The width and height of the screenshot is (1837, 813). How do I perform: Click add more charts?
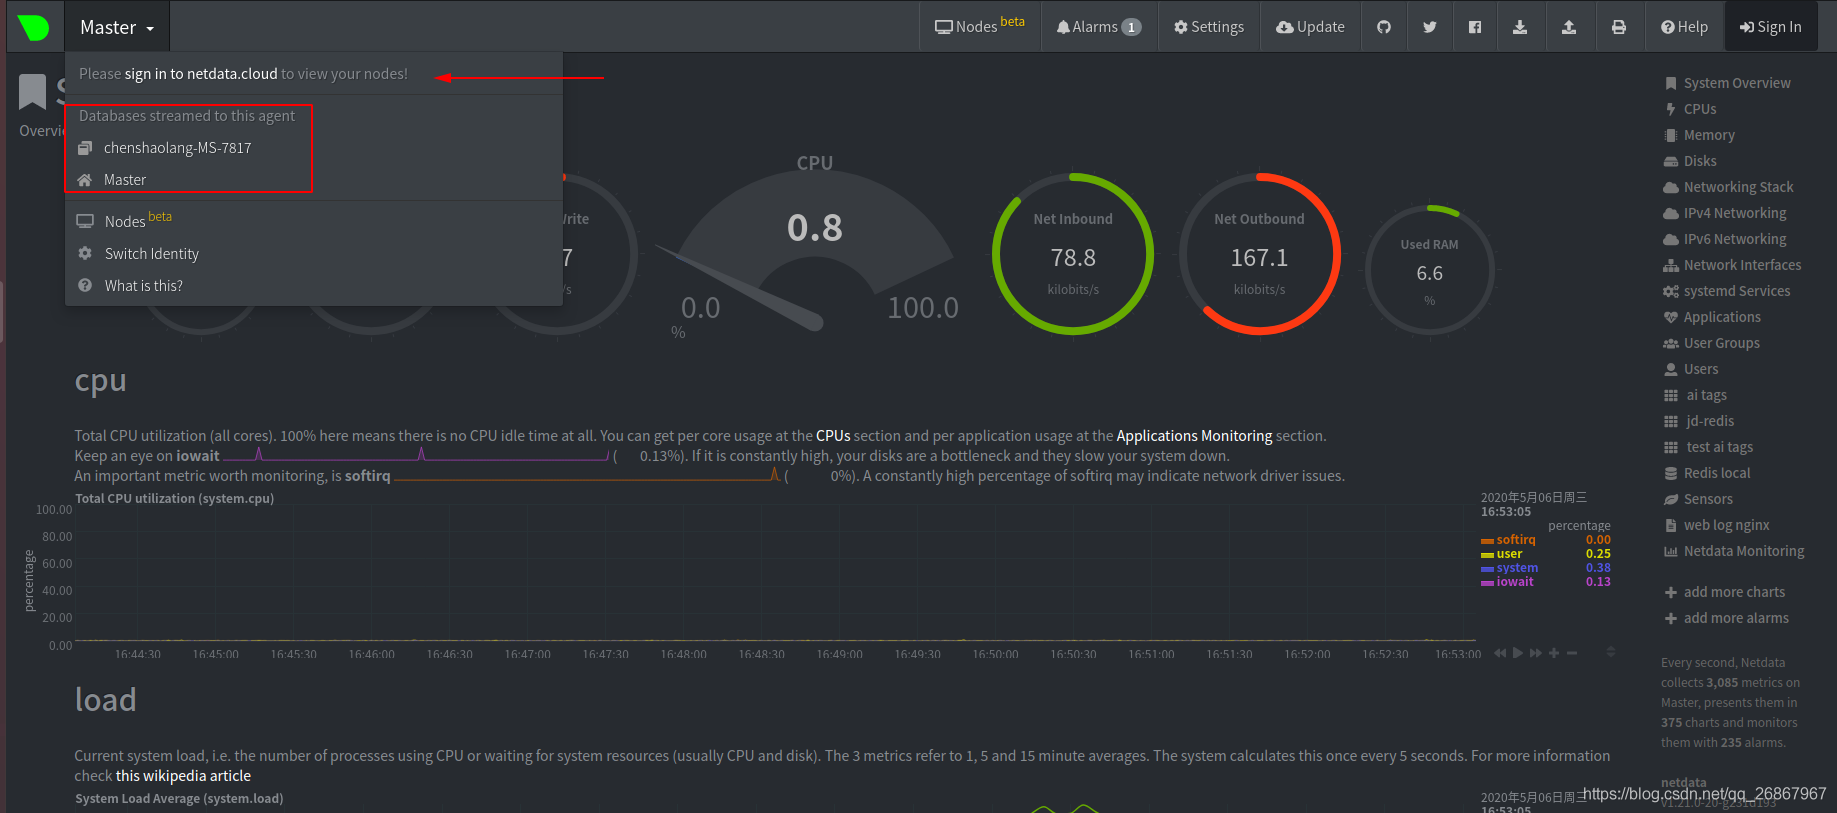coord(1734,592)
